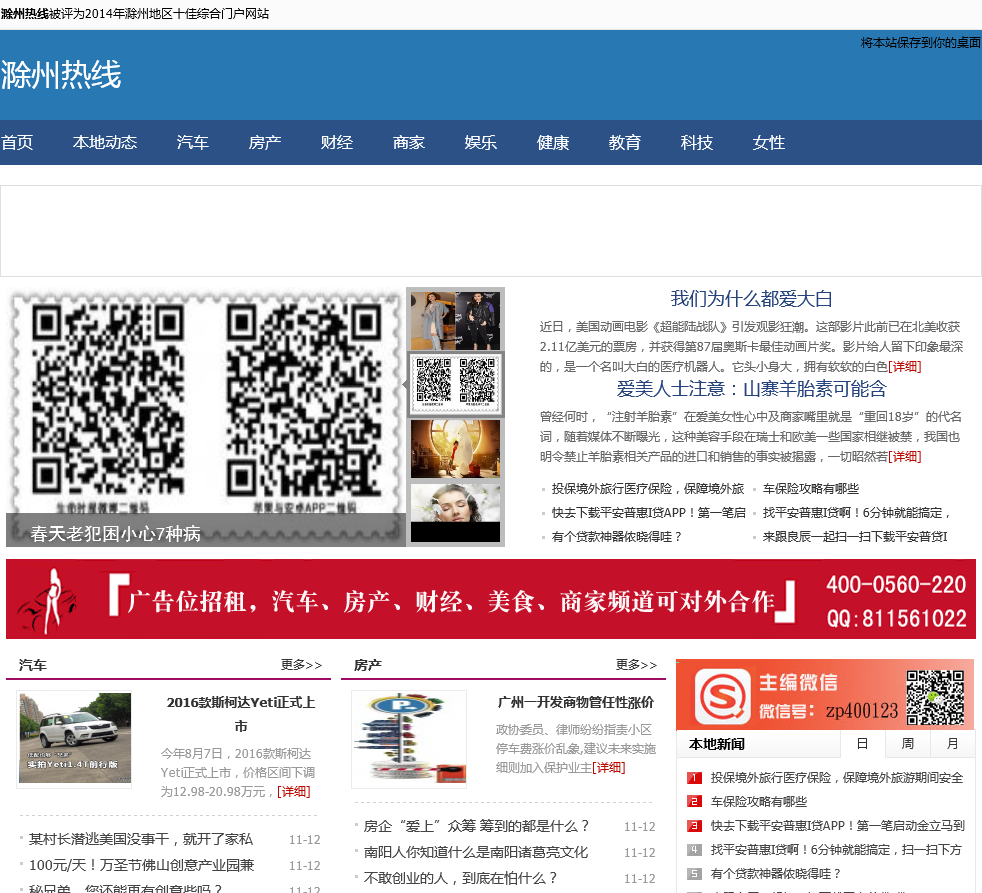Switch to the 月 ranking tab
The height and width of the screenshot is (893, 982).
coord(953,744)
